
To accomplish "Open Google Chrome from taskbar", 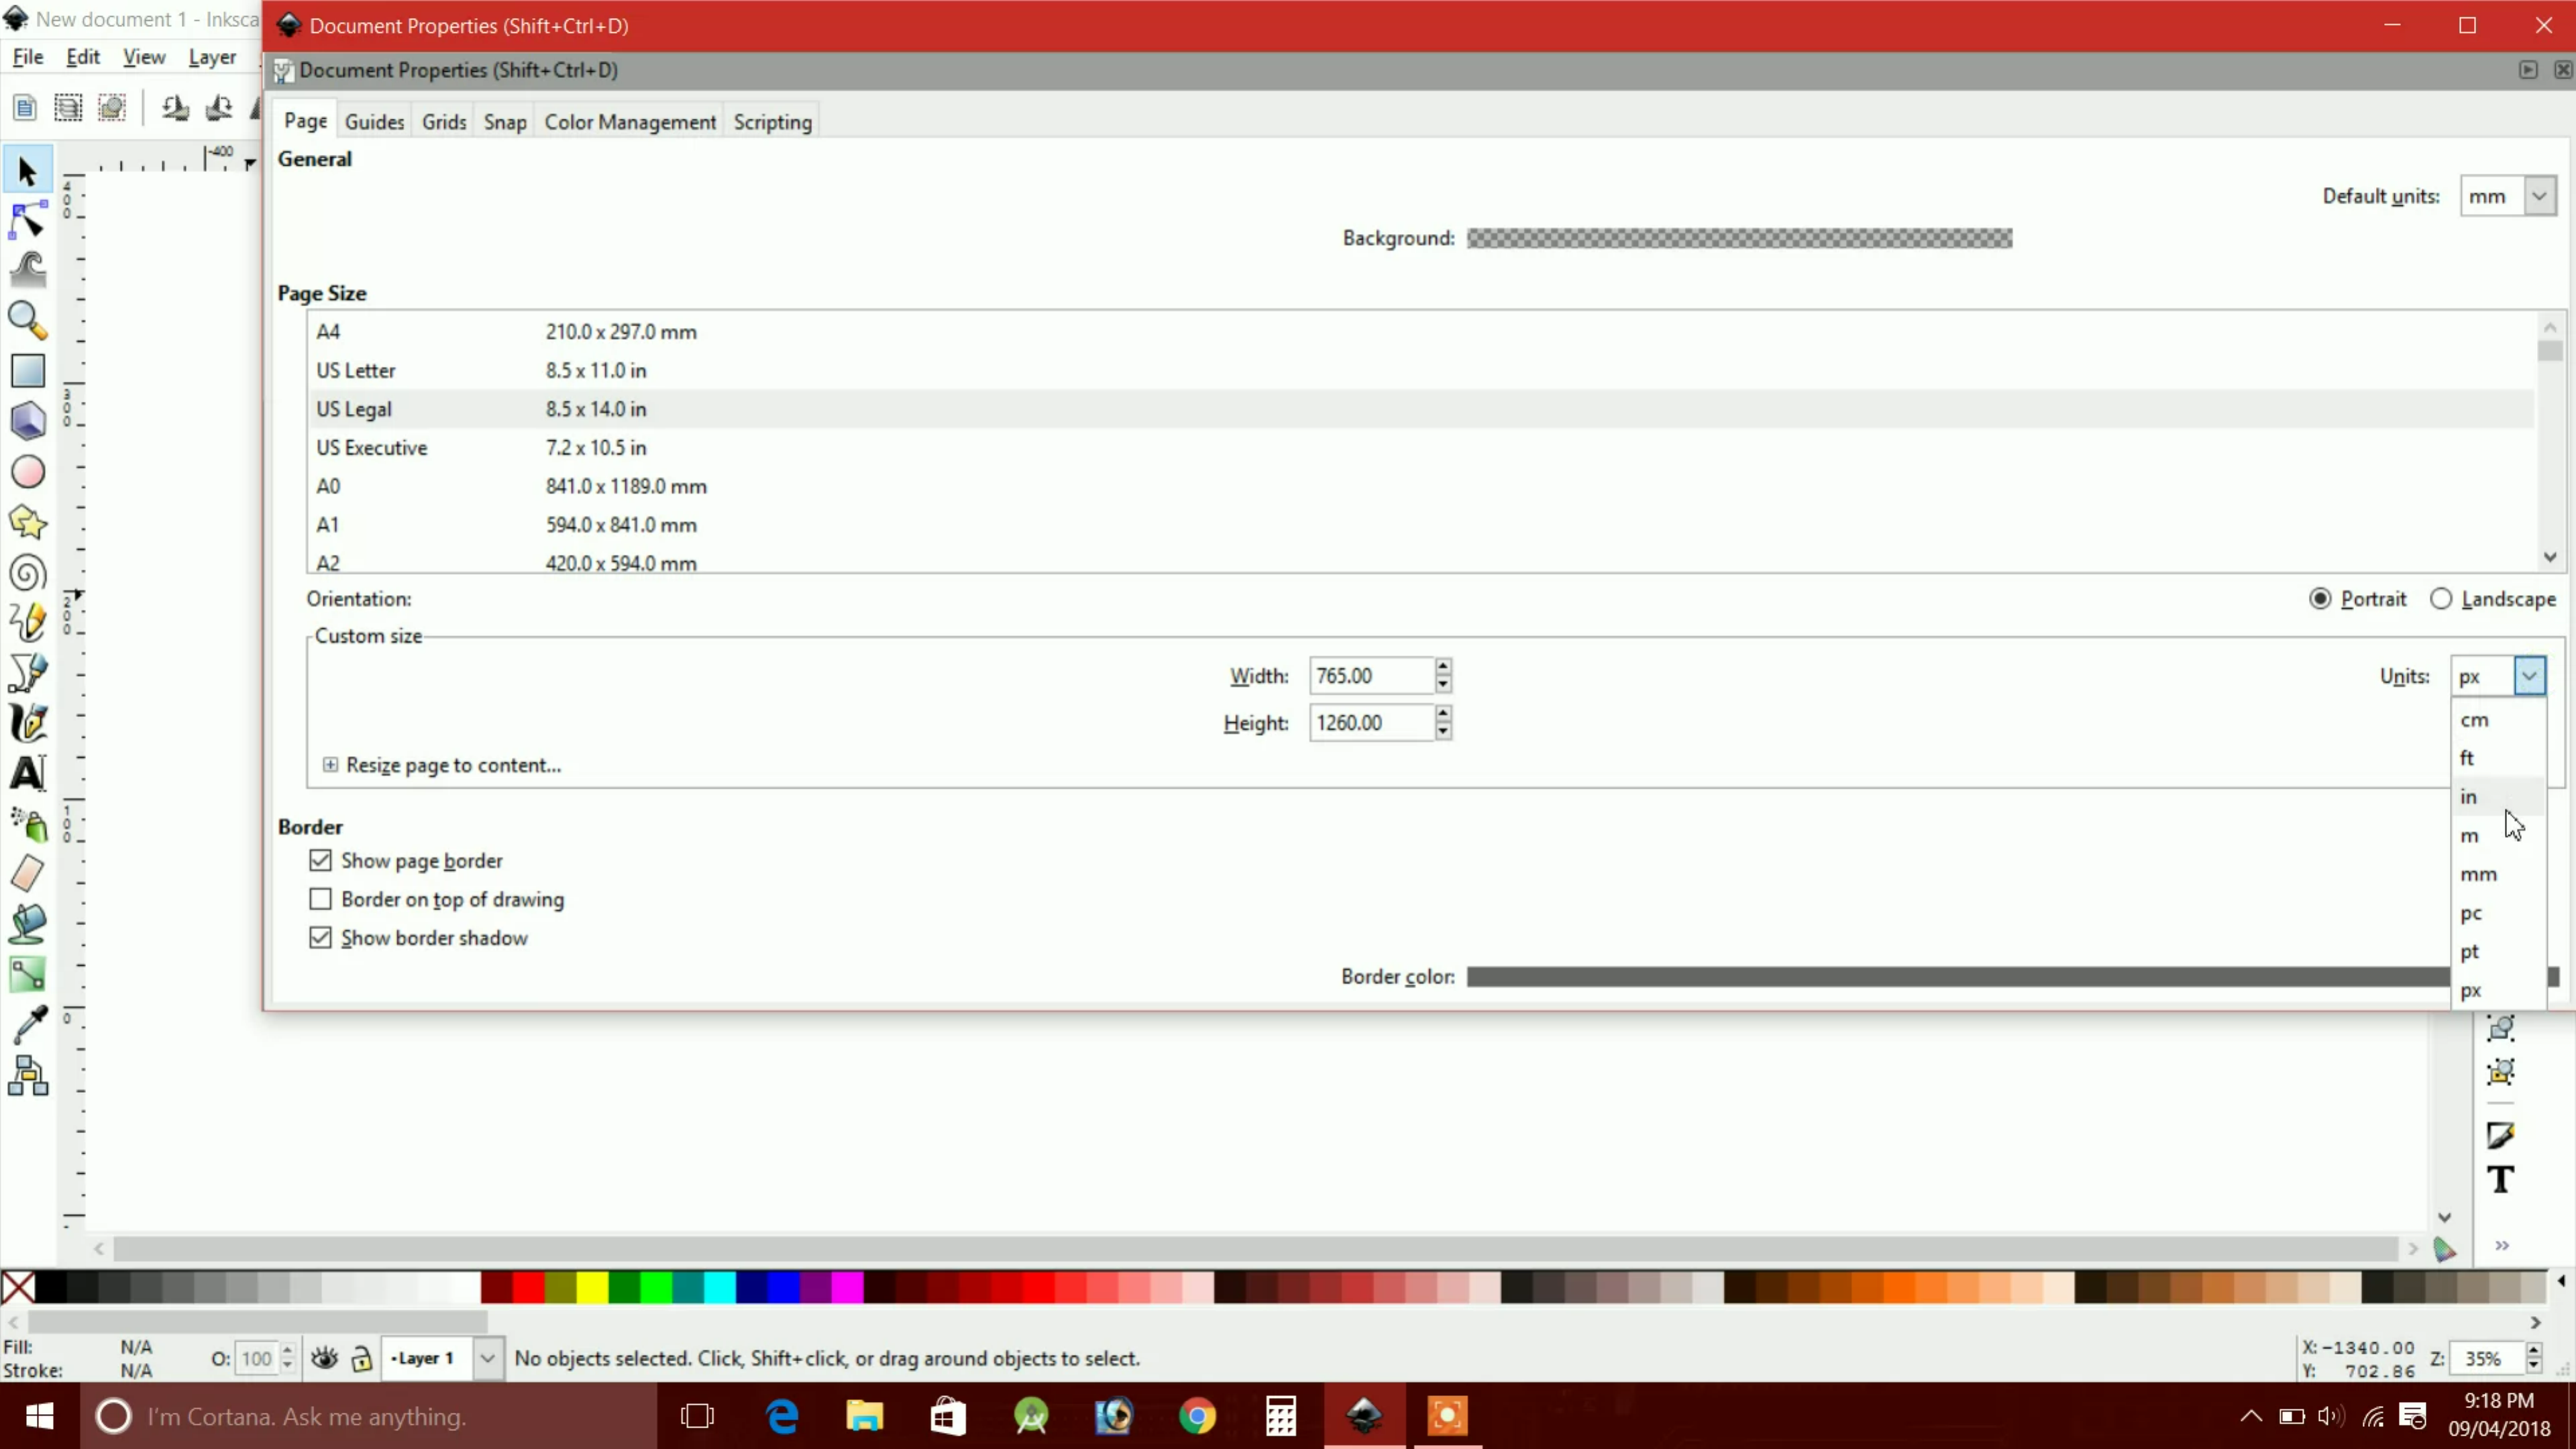I will (x=1197, y=1416).
